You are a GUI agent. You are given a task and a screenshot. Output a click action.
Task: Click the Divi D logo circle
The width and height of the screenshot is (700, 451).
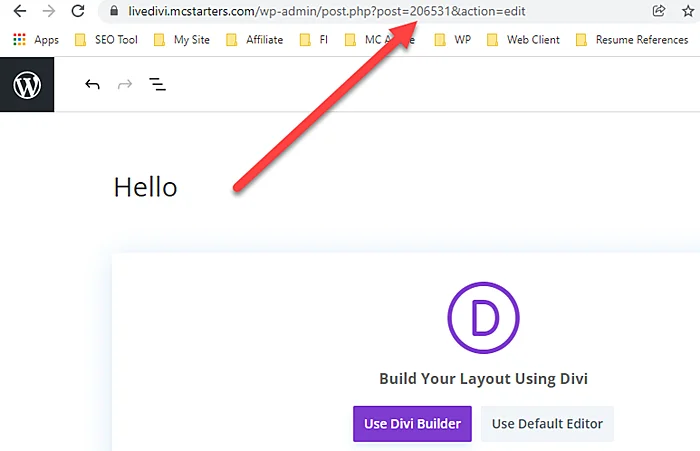[x=483, y=317]
